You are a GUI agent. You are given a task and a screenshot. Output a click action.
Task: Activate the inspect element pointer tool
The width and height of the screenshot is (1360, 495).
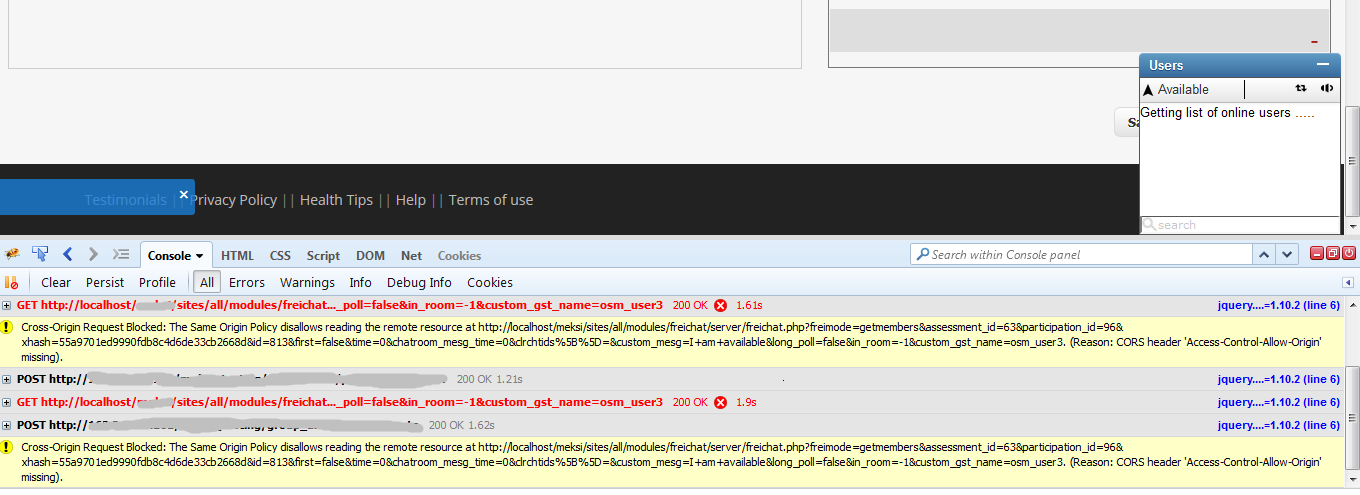41,255
